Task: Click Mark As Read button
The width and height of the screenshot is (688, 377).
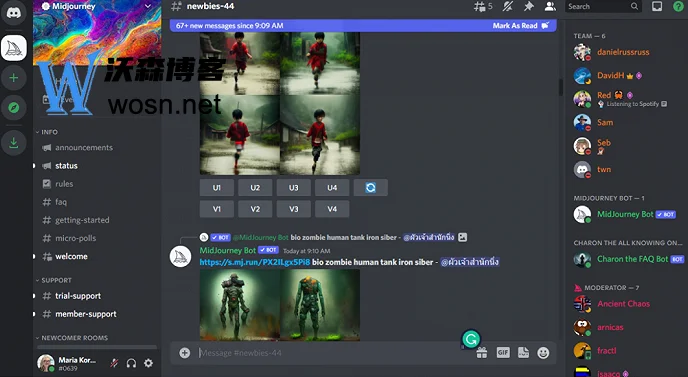Action: [520, 25]
